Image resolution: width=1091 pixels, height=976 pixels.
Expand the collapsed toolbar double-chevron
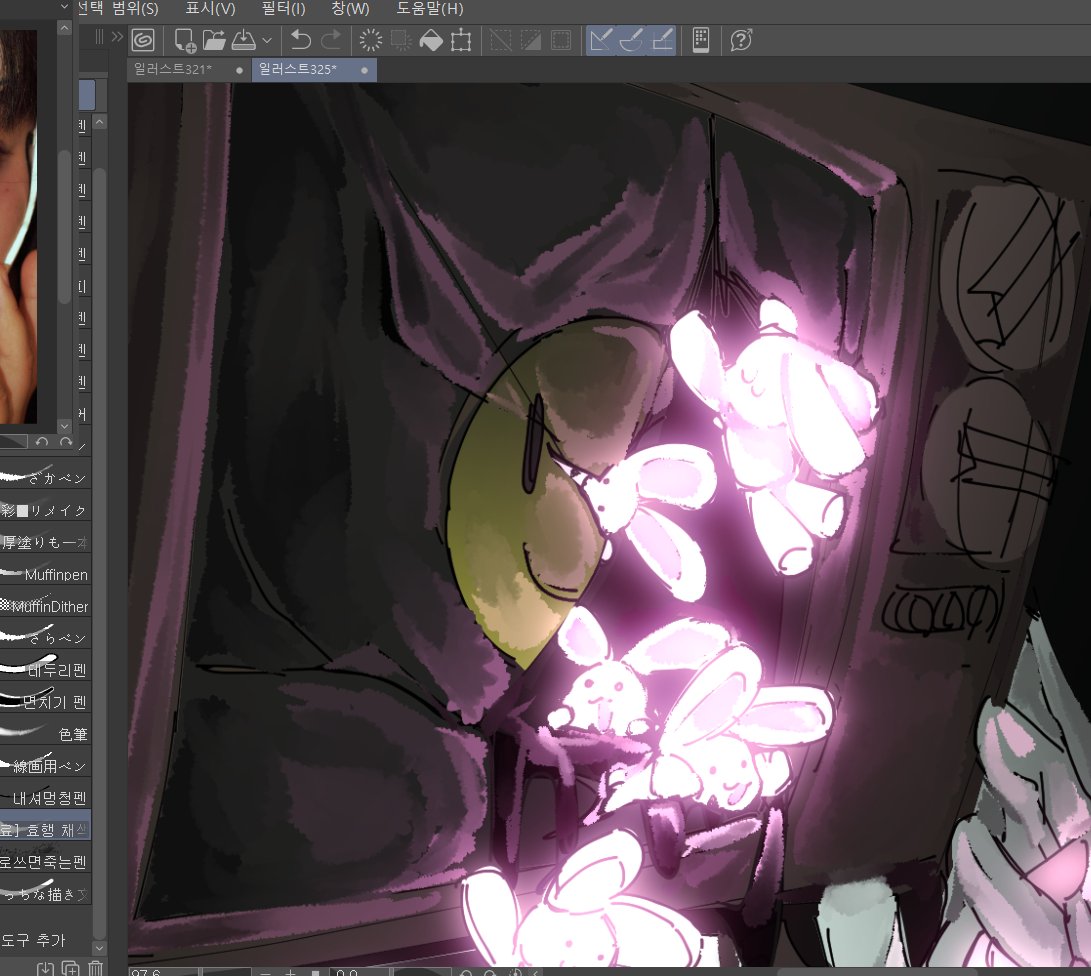coord(117,37)
